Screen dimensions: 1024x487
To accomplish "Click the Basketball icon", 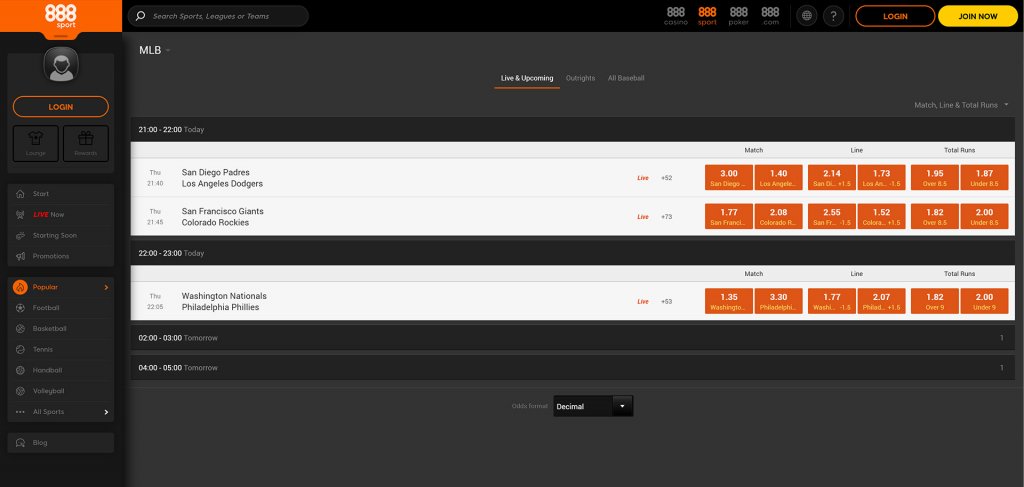I will point(20,329).
